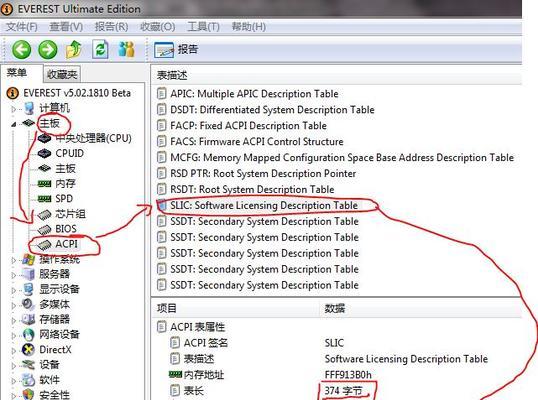The width and height of the screenshot is (538, 400).
Task: Open the 查看(V) menu
Action: click(x=66, y=26)
